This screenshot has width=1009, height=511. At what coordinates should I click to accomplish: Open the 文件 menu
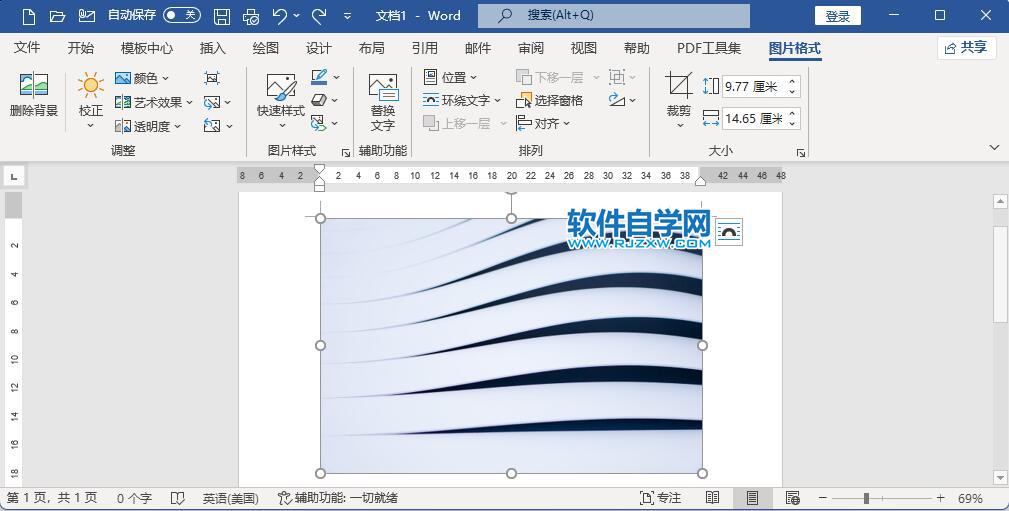27,48
